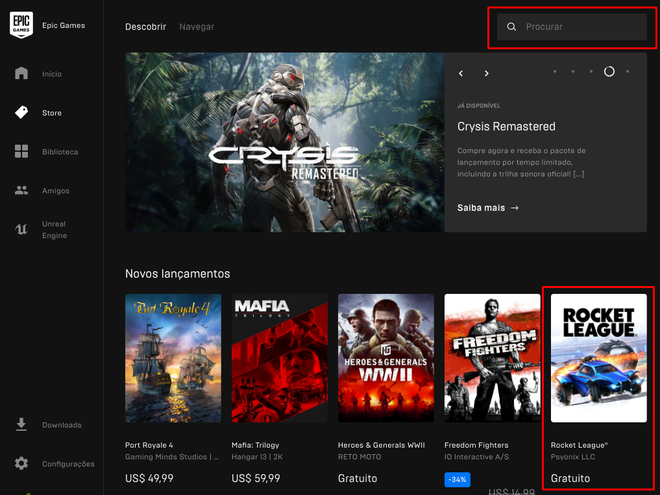The width and height of the screenshot is (660, 495).
Task: Click the Psyonix LLC publisher text
Action: pyautogui.click(x=573, y=457)
